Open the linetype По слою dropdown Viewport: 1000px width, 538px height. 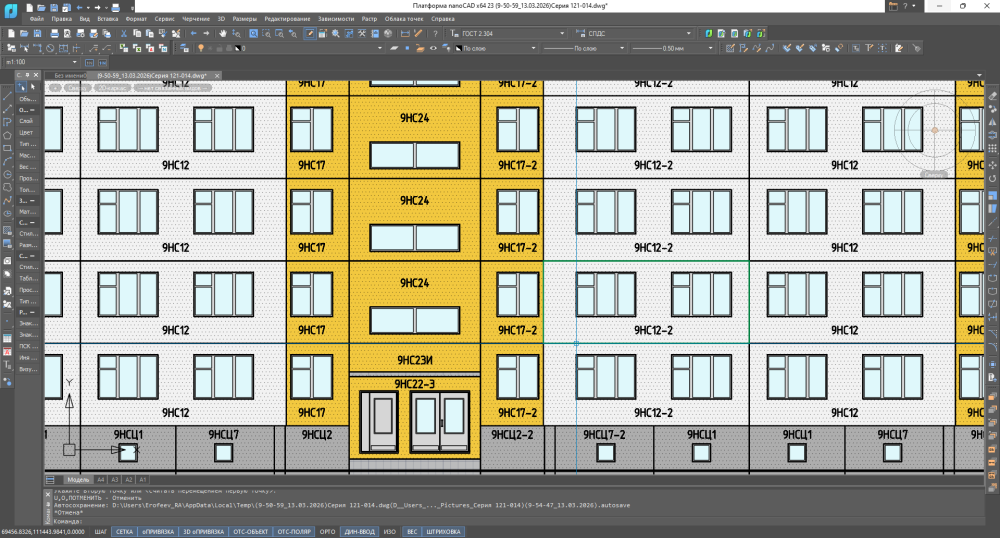pos(622,48)
